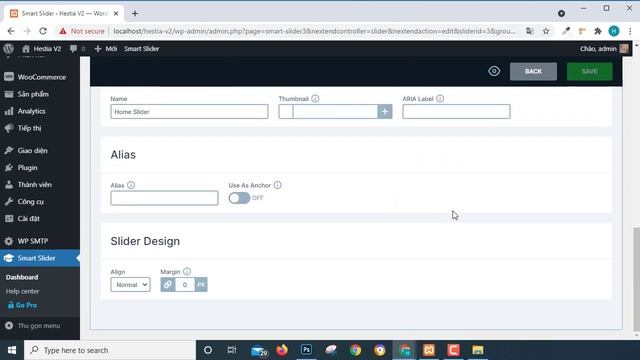Toggle the Use As Anchor switch
This screenshot has height=360, width=640.
pos(239,198)
